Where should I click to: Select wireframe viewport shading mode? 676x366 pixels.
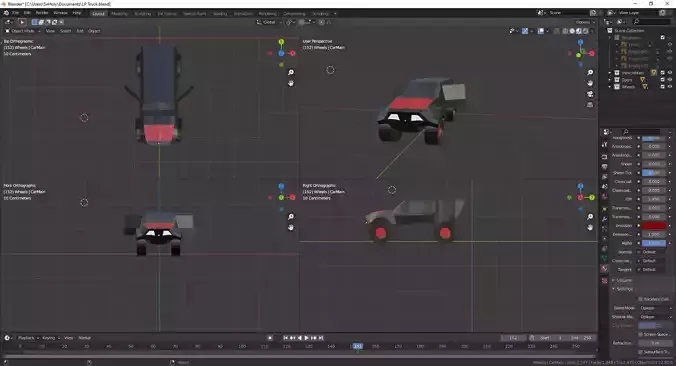565,31
